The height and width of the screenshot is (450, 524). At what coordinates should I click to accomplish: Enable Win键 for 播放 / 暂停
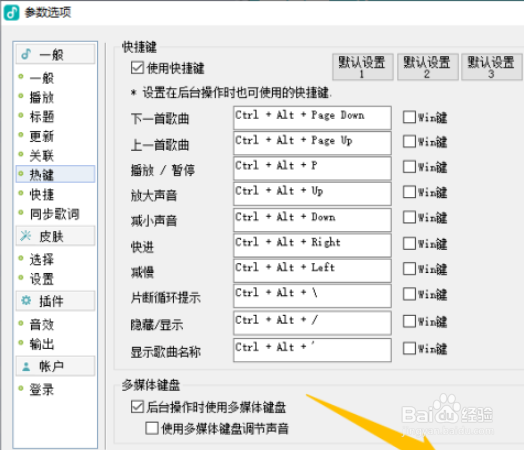409,167
